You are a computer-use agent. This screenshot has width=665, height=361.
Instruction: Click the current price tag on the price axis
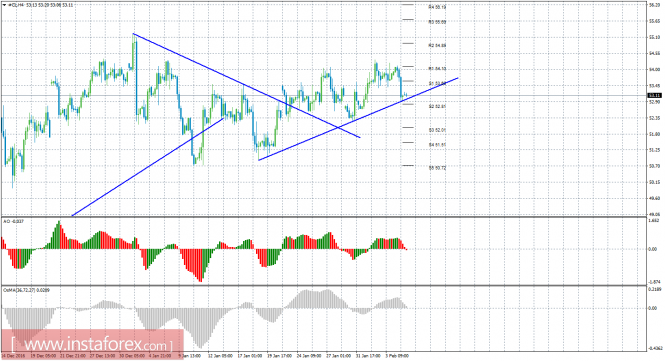tap(655, 95)
